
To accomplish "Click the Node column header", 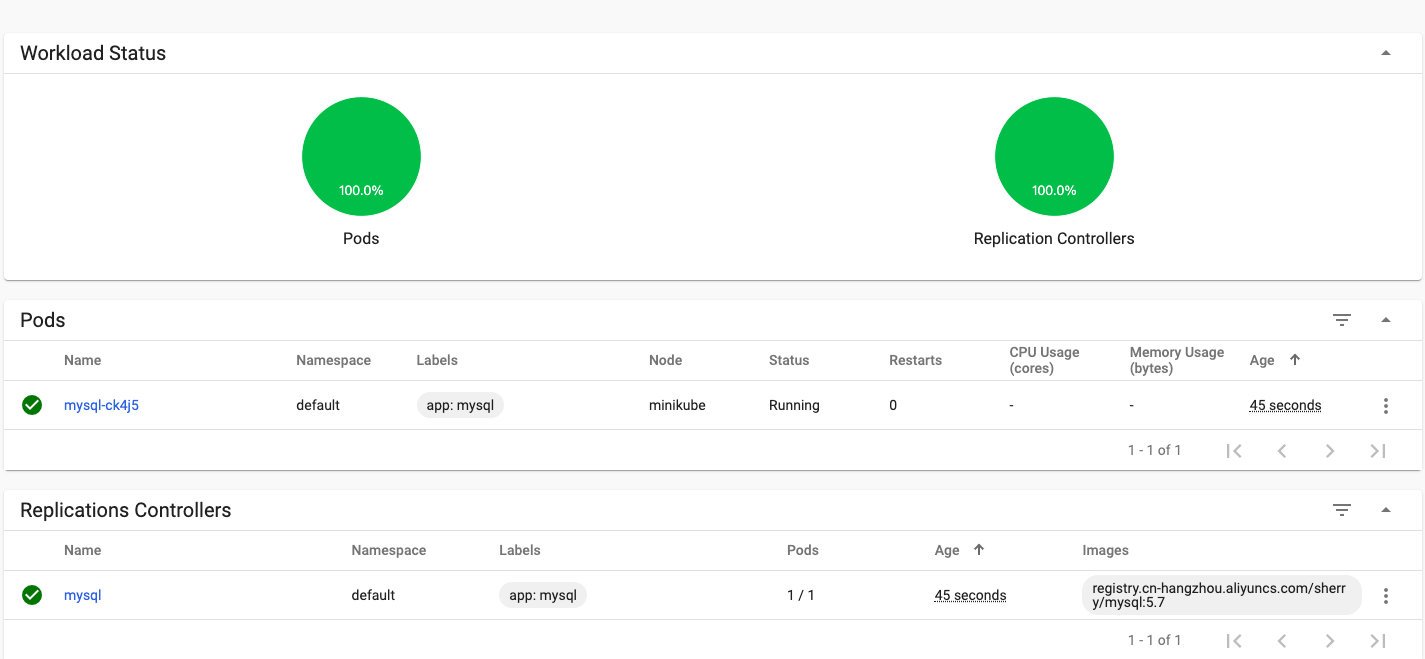I will pos(665,360).
